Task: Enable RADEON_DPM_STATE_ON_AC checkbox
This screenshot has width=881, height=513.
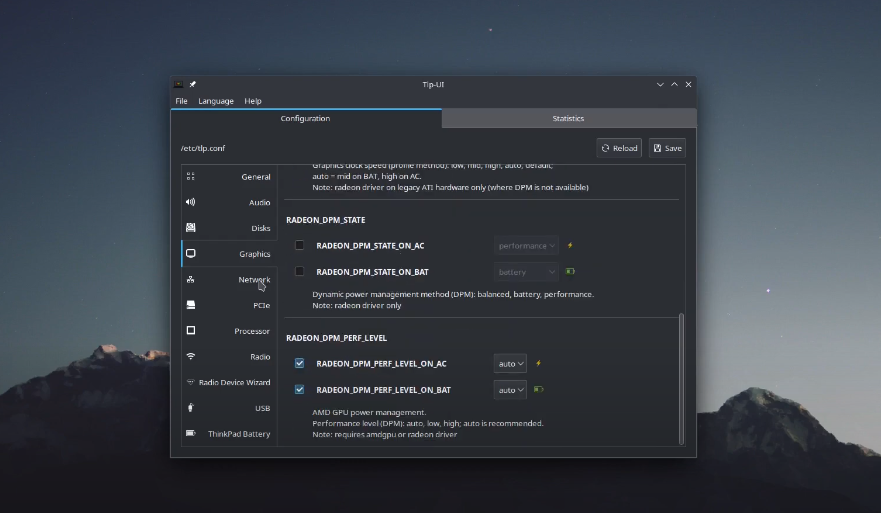Action: tap(299, 245)
